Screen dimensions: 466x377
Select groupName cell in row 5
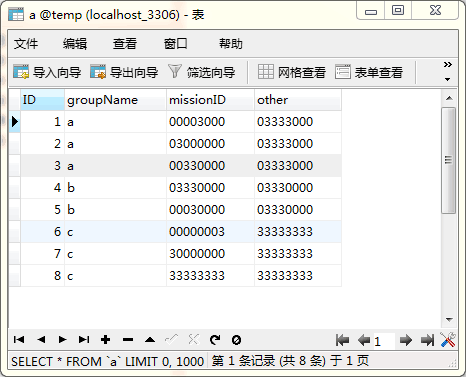pyautogui.click(x=115, y=210)
